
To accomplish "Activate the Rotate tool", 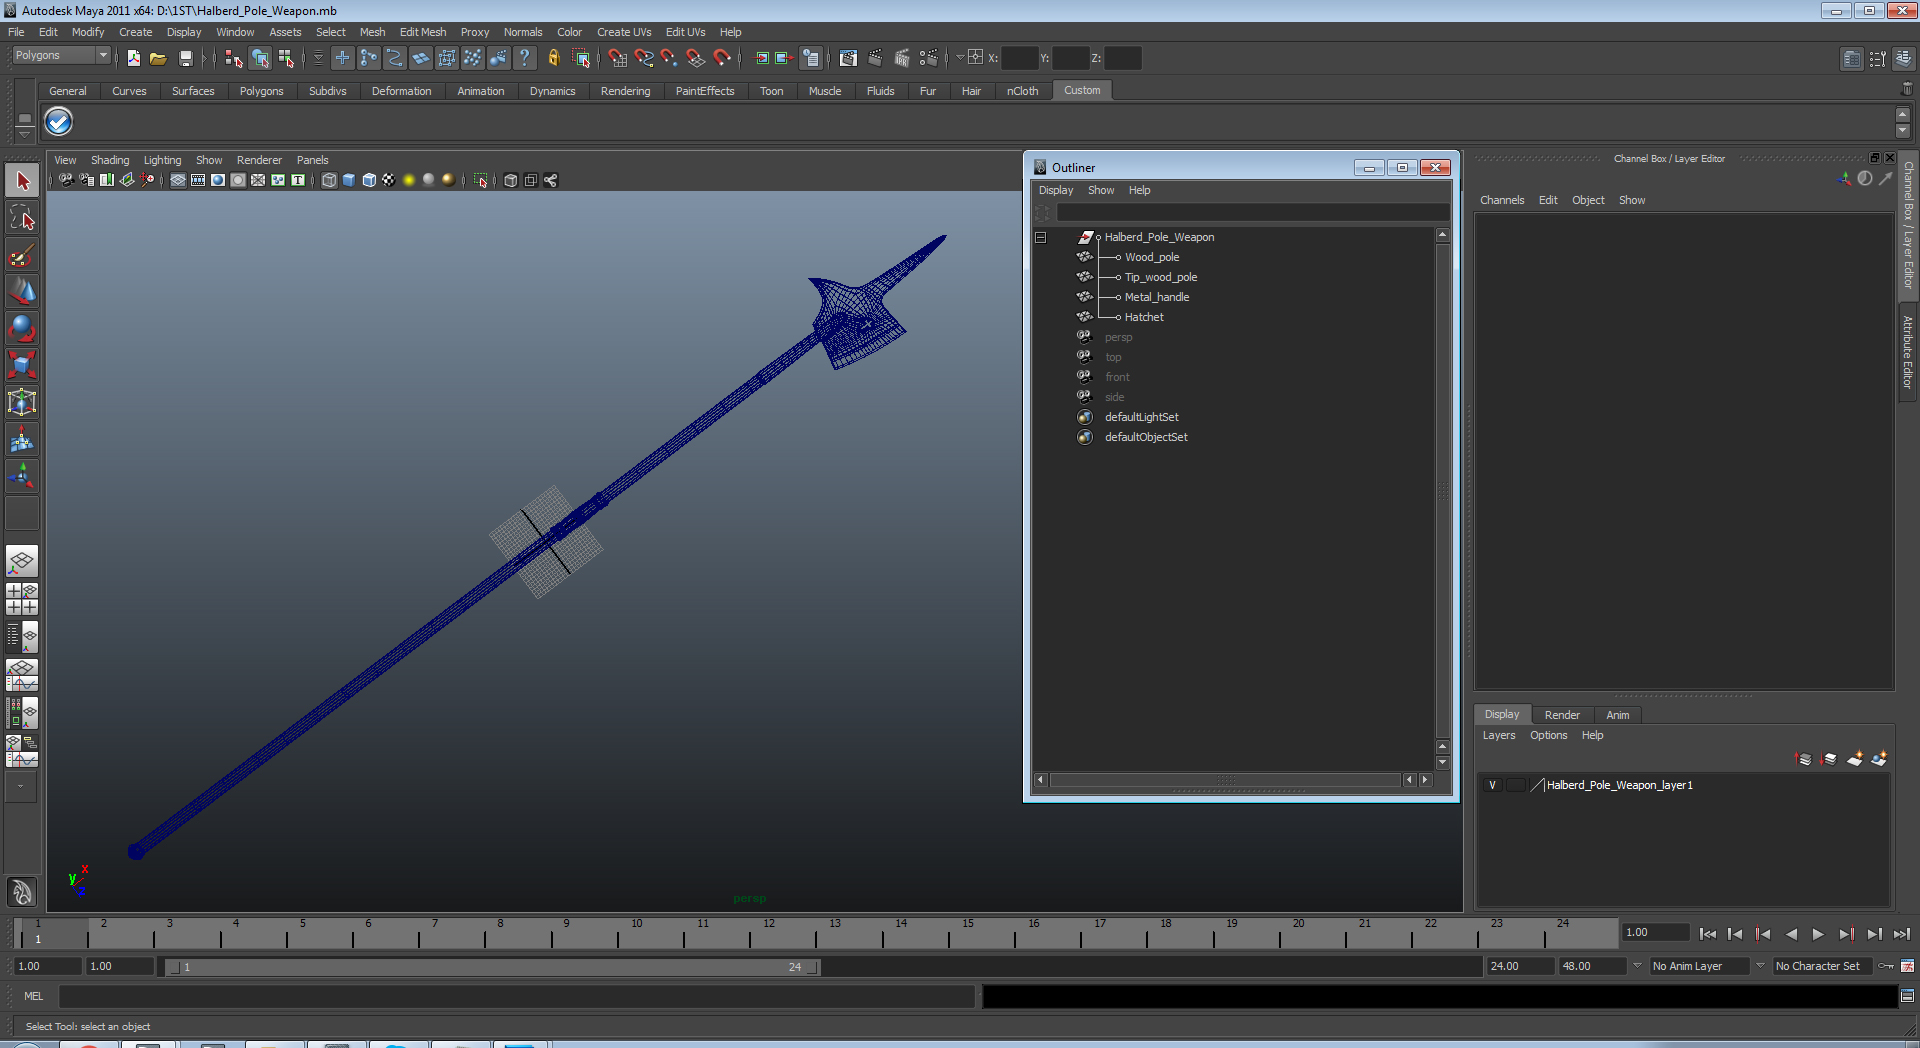I will point(22,329).
